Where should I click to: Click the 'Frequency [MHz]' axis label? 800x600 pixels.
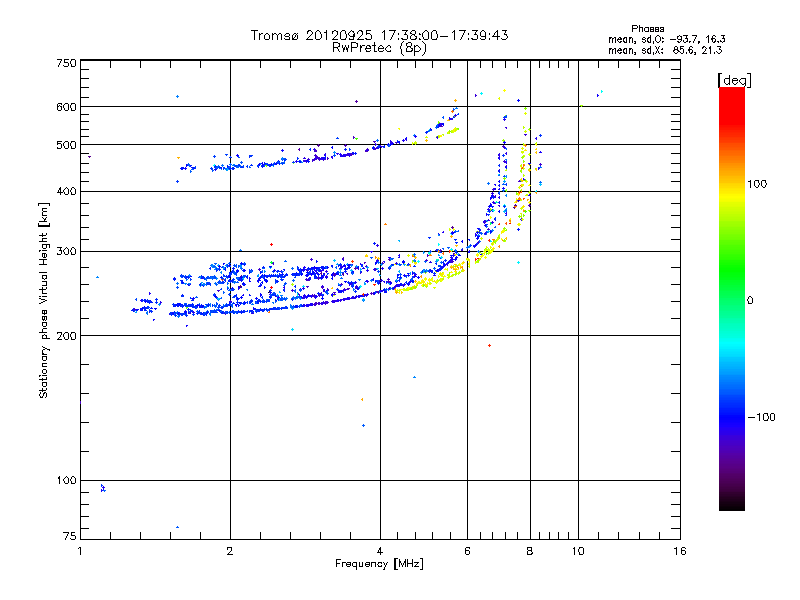pos(379,564)
